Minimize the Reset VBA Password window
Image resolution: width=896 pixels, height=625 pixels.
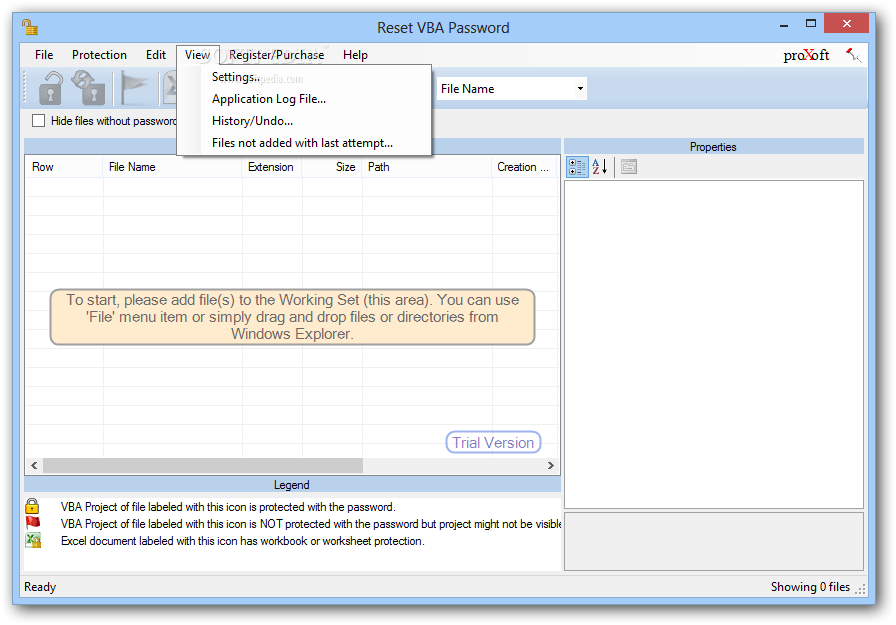[x=784, y=25]
